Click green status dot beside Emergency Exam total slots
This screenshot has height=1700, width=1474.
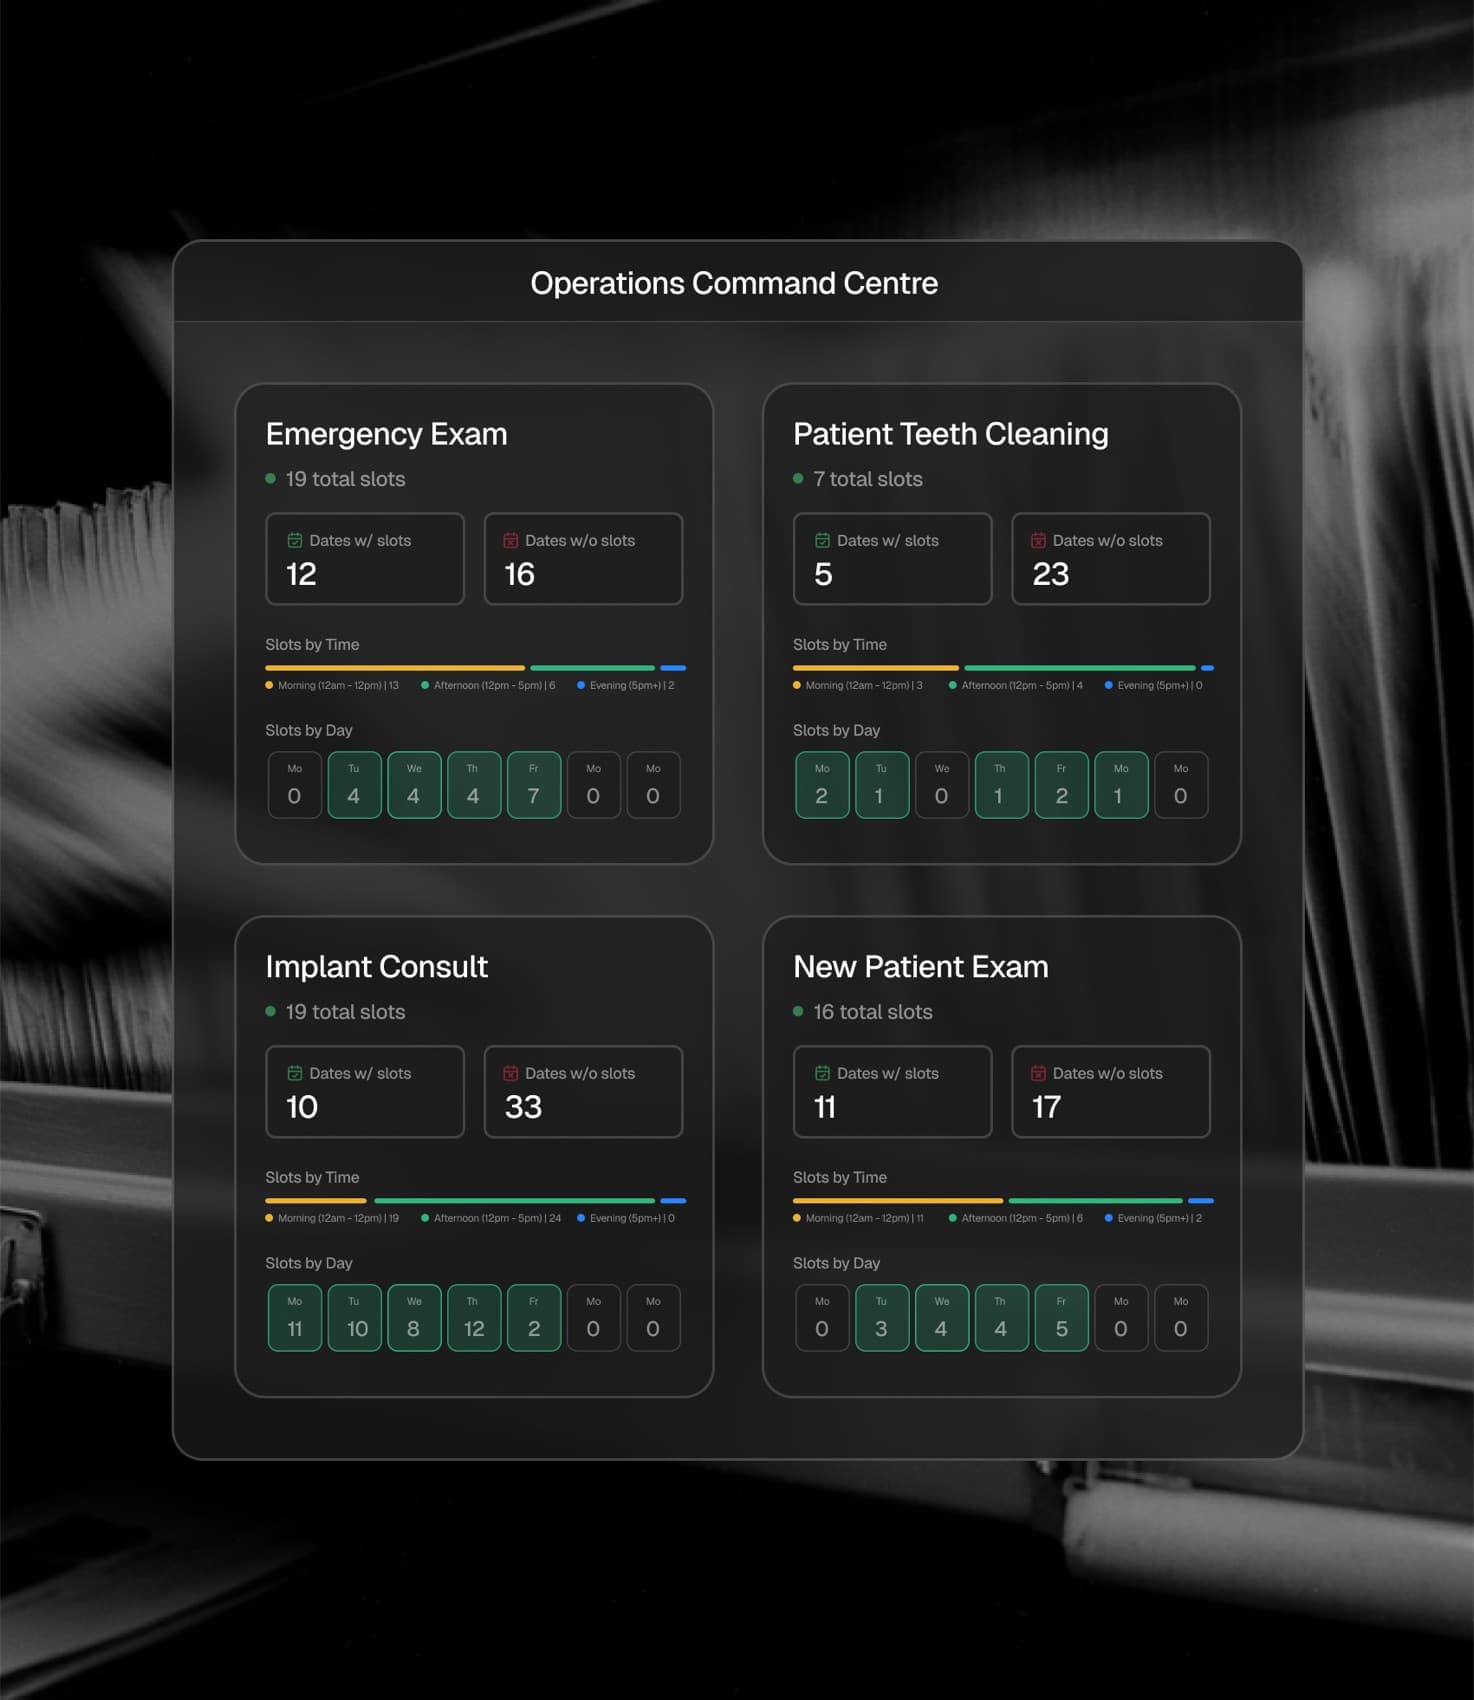pos(270,479)
